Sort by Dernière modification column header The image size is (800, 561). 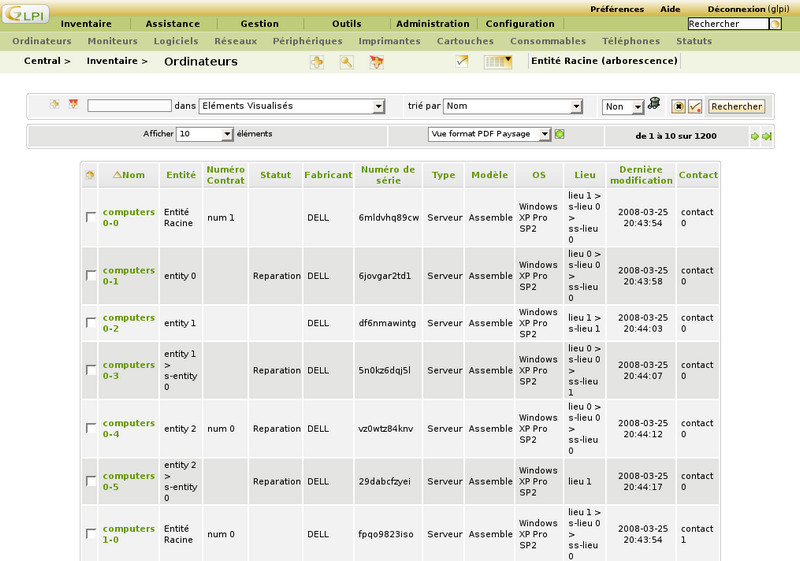tap(641, 175)
